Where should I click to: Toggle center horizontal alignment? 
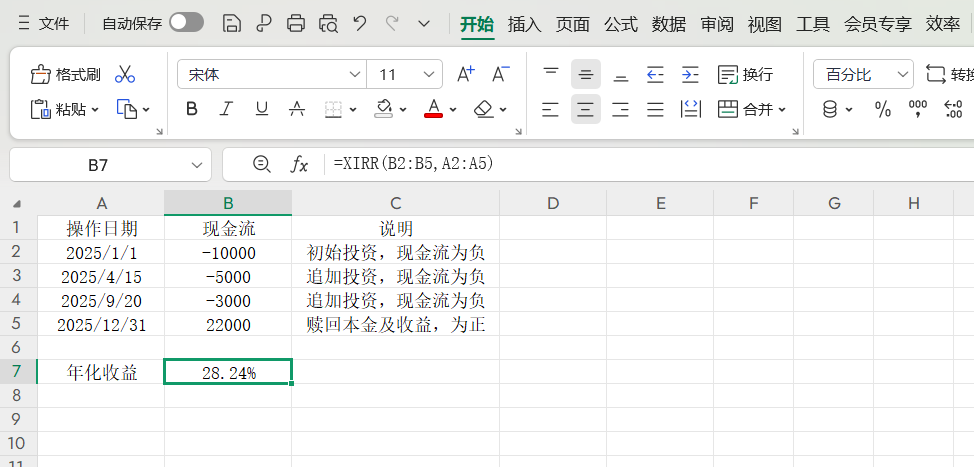click(586, 109)
